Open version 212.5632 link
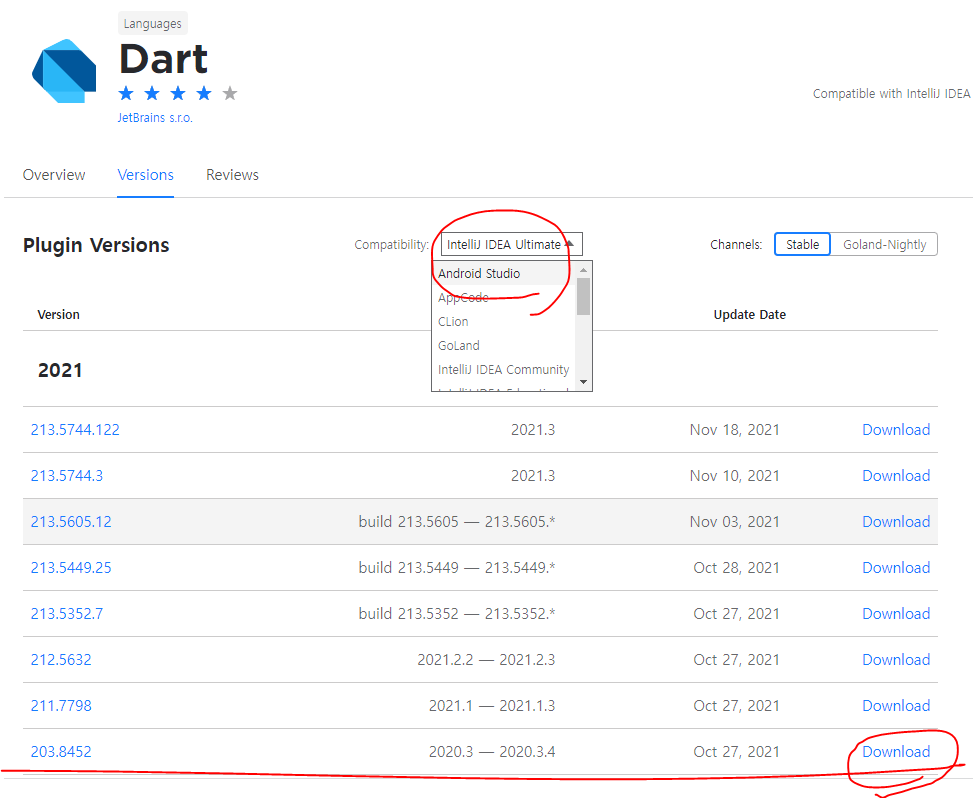The width and height of the screenshot is (973, 798). pos(61,659)
